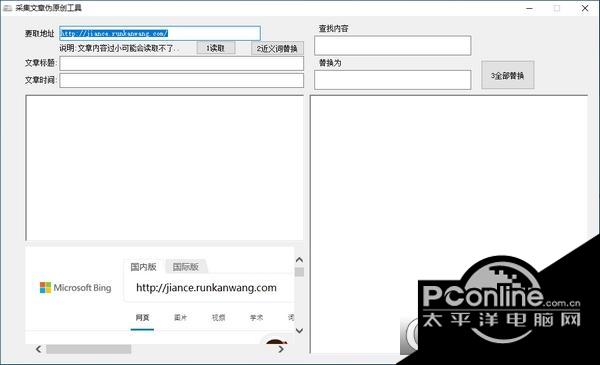The image size is (600, 365).
Task: Click the Bing search box with jiance.runkanwang.com
Action: (209, 288)
